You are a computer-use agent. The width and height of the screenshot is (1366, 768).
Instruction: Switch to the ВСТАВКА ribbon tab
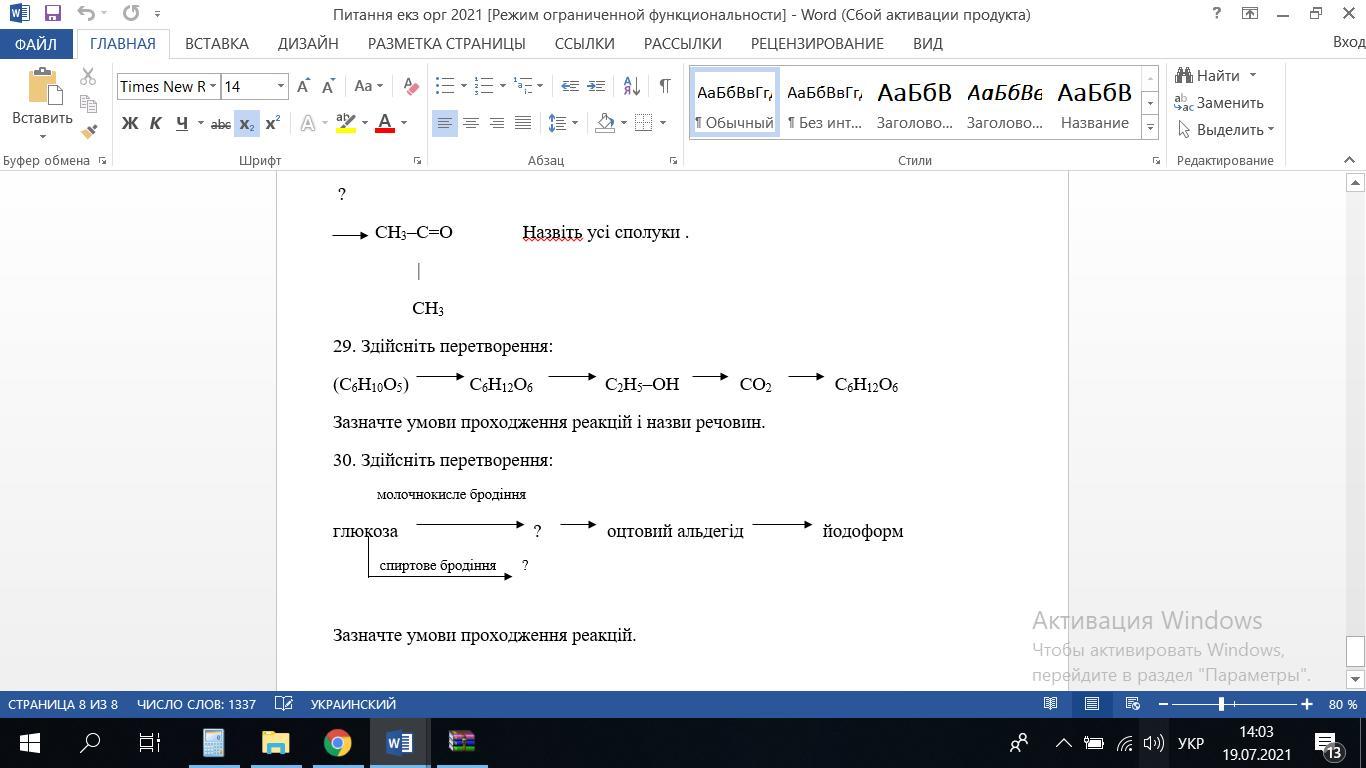[x=216, y=44]
